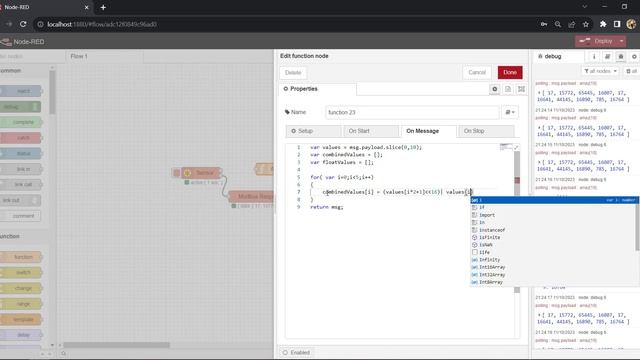Select the complete node in palette
640x360 pixels.
[20, 122]
